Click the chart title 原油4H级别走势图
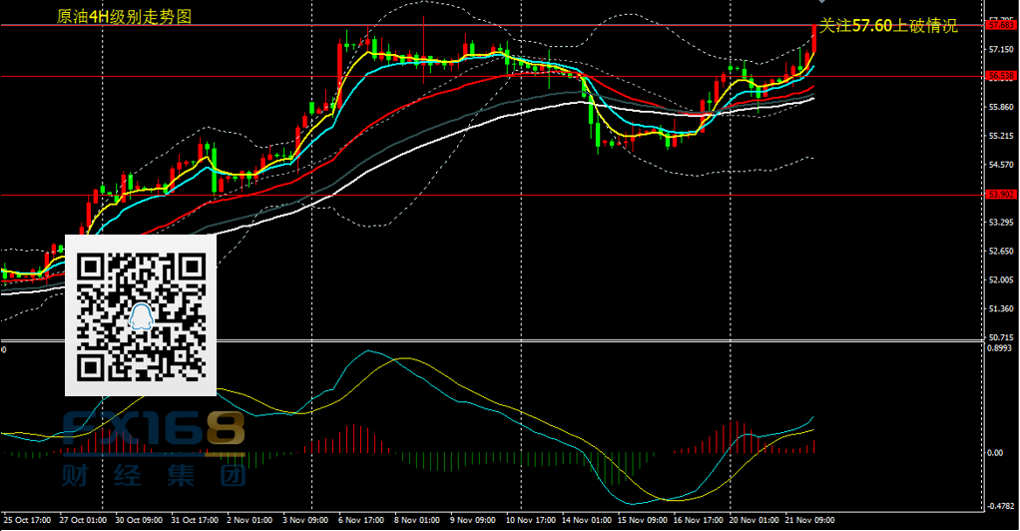 (x=125, y=17)
